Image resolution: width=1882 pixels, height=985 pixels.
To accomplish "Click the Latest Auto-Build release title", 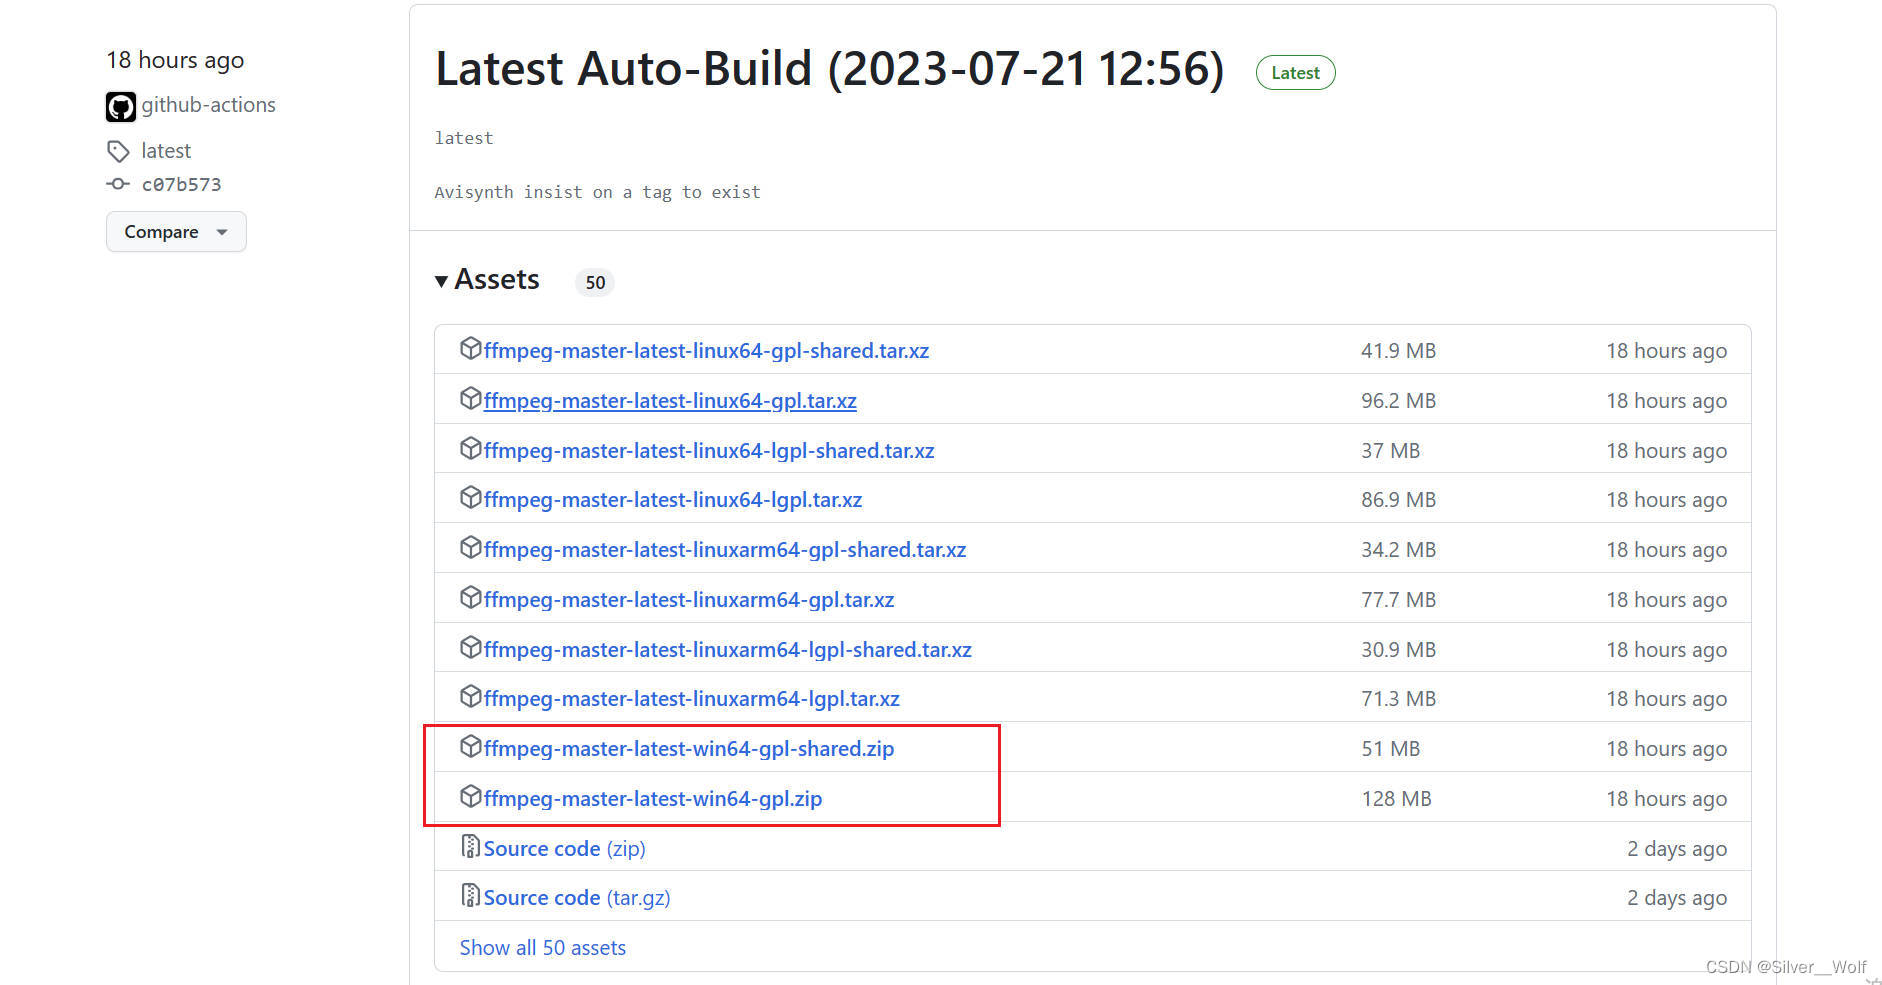I will coord(830,69).
